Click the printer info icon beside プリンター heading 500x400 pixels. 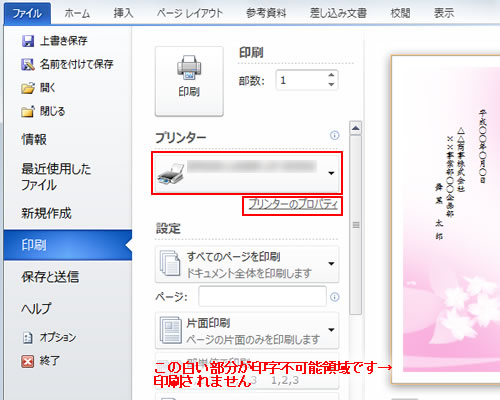tap(335, 135)
